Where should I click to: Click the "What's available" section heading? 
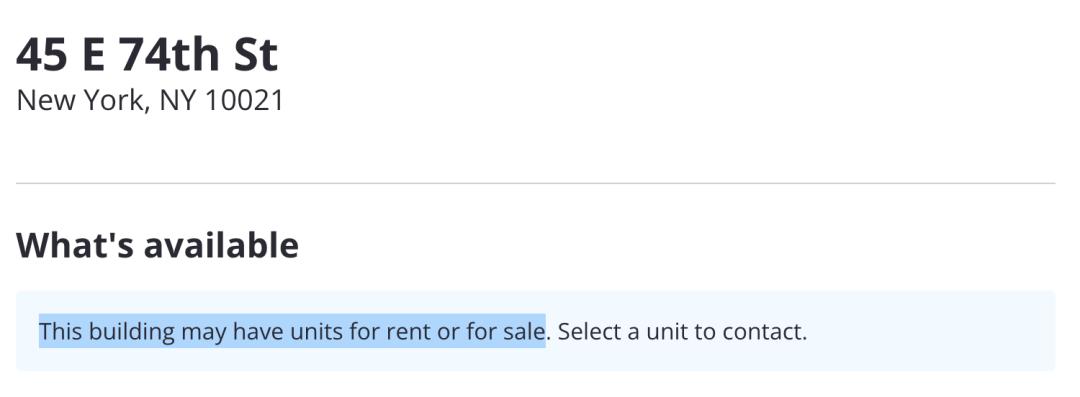point(157,245)
